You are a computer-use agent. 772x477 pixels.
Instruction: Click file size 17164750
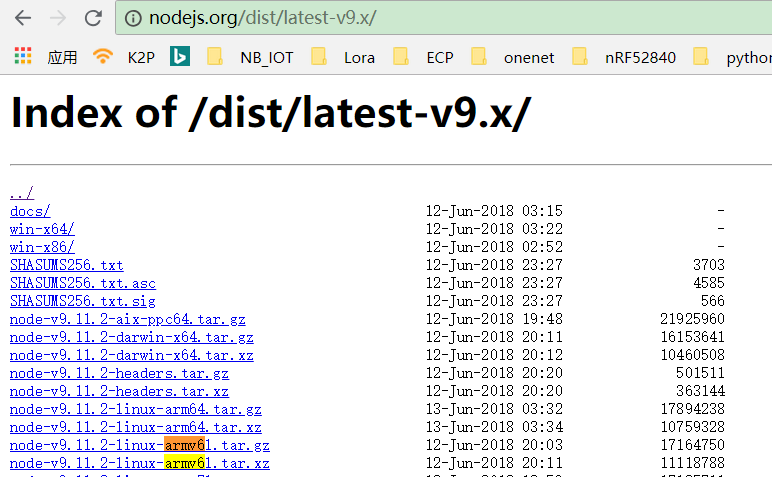pyautogui.click(x=692, y=445)
